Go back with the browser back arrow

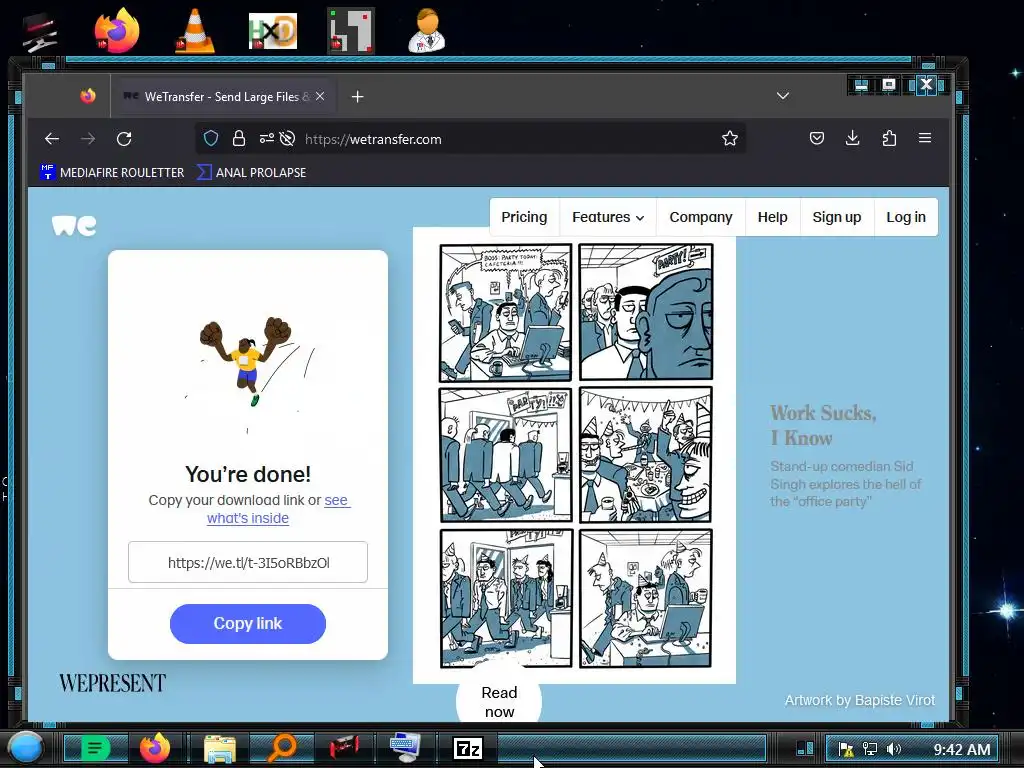pyautogui.click(x=52, y=138)
